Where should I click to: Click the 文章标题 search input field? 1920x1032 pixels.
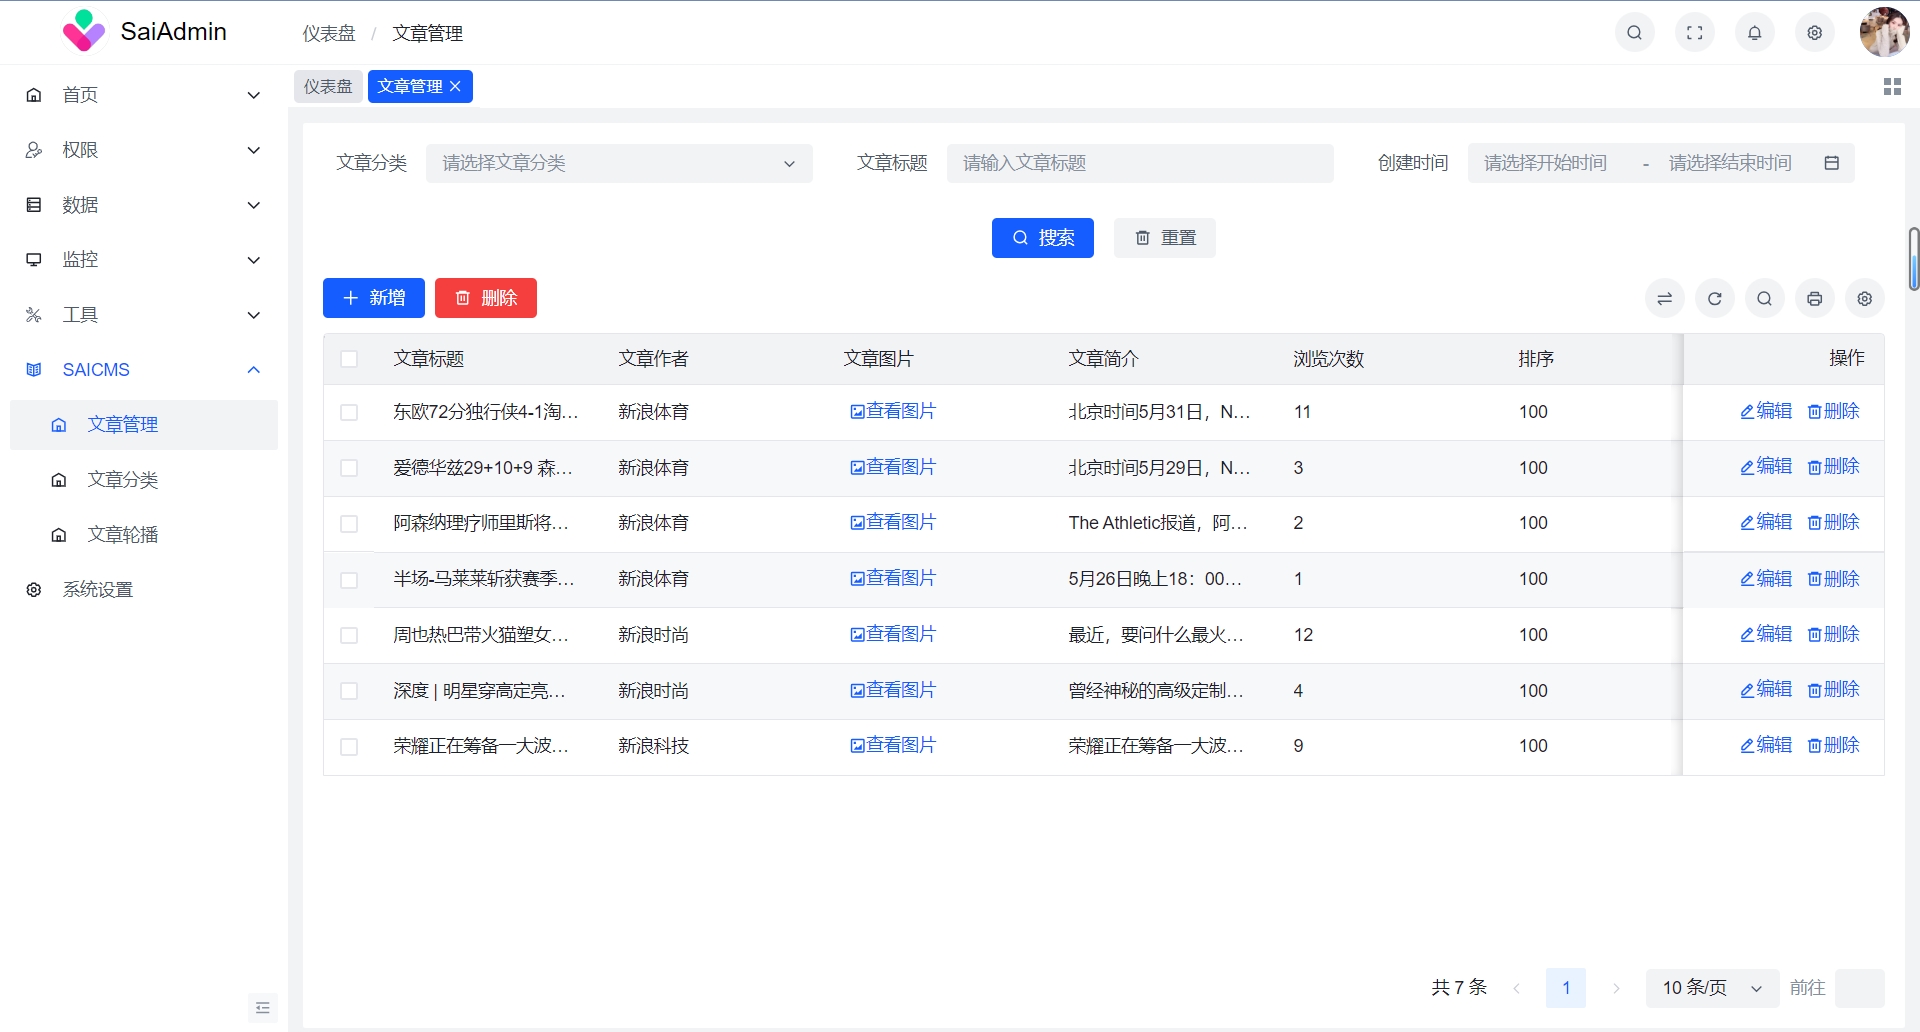(x=1139, y=163)
